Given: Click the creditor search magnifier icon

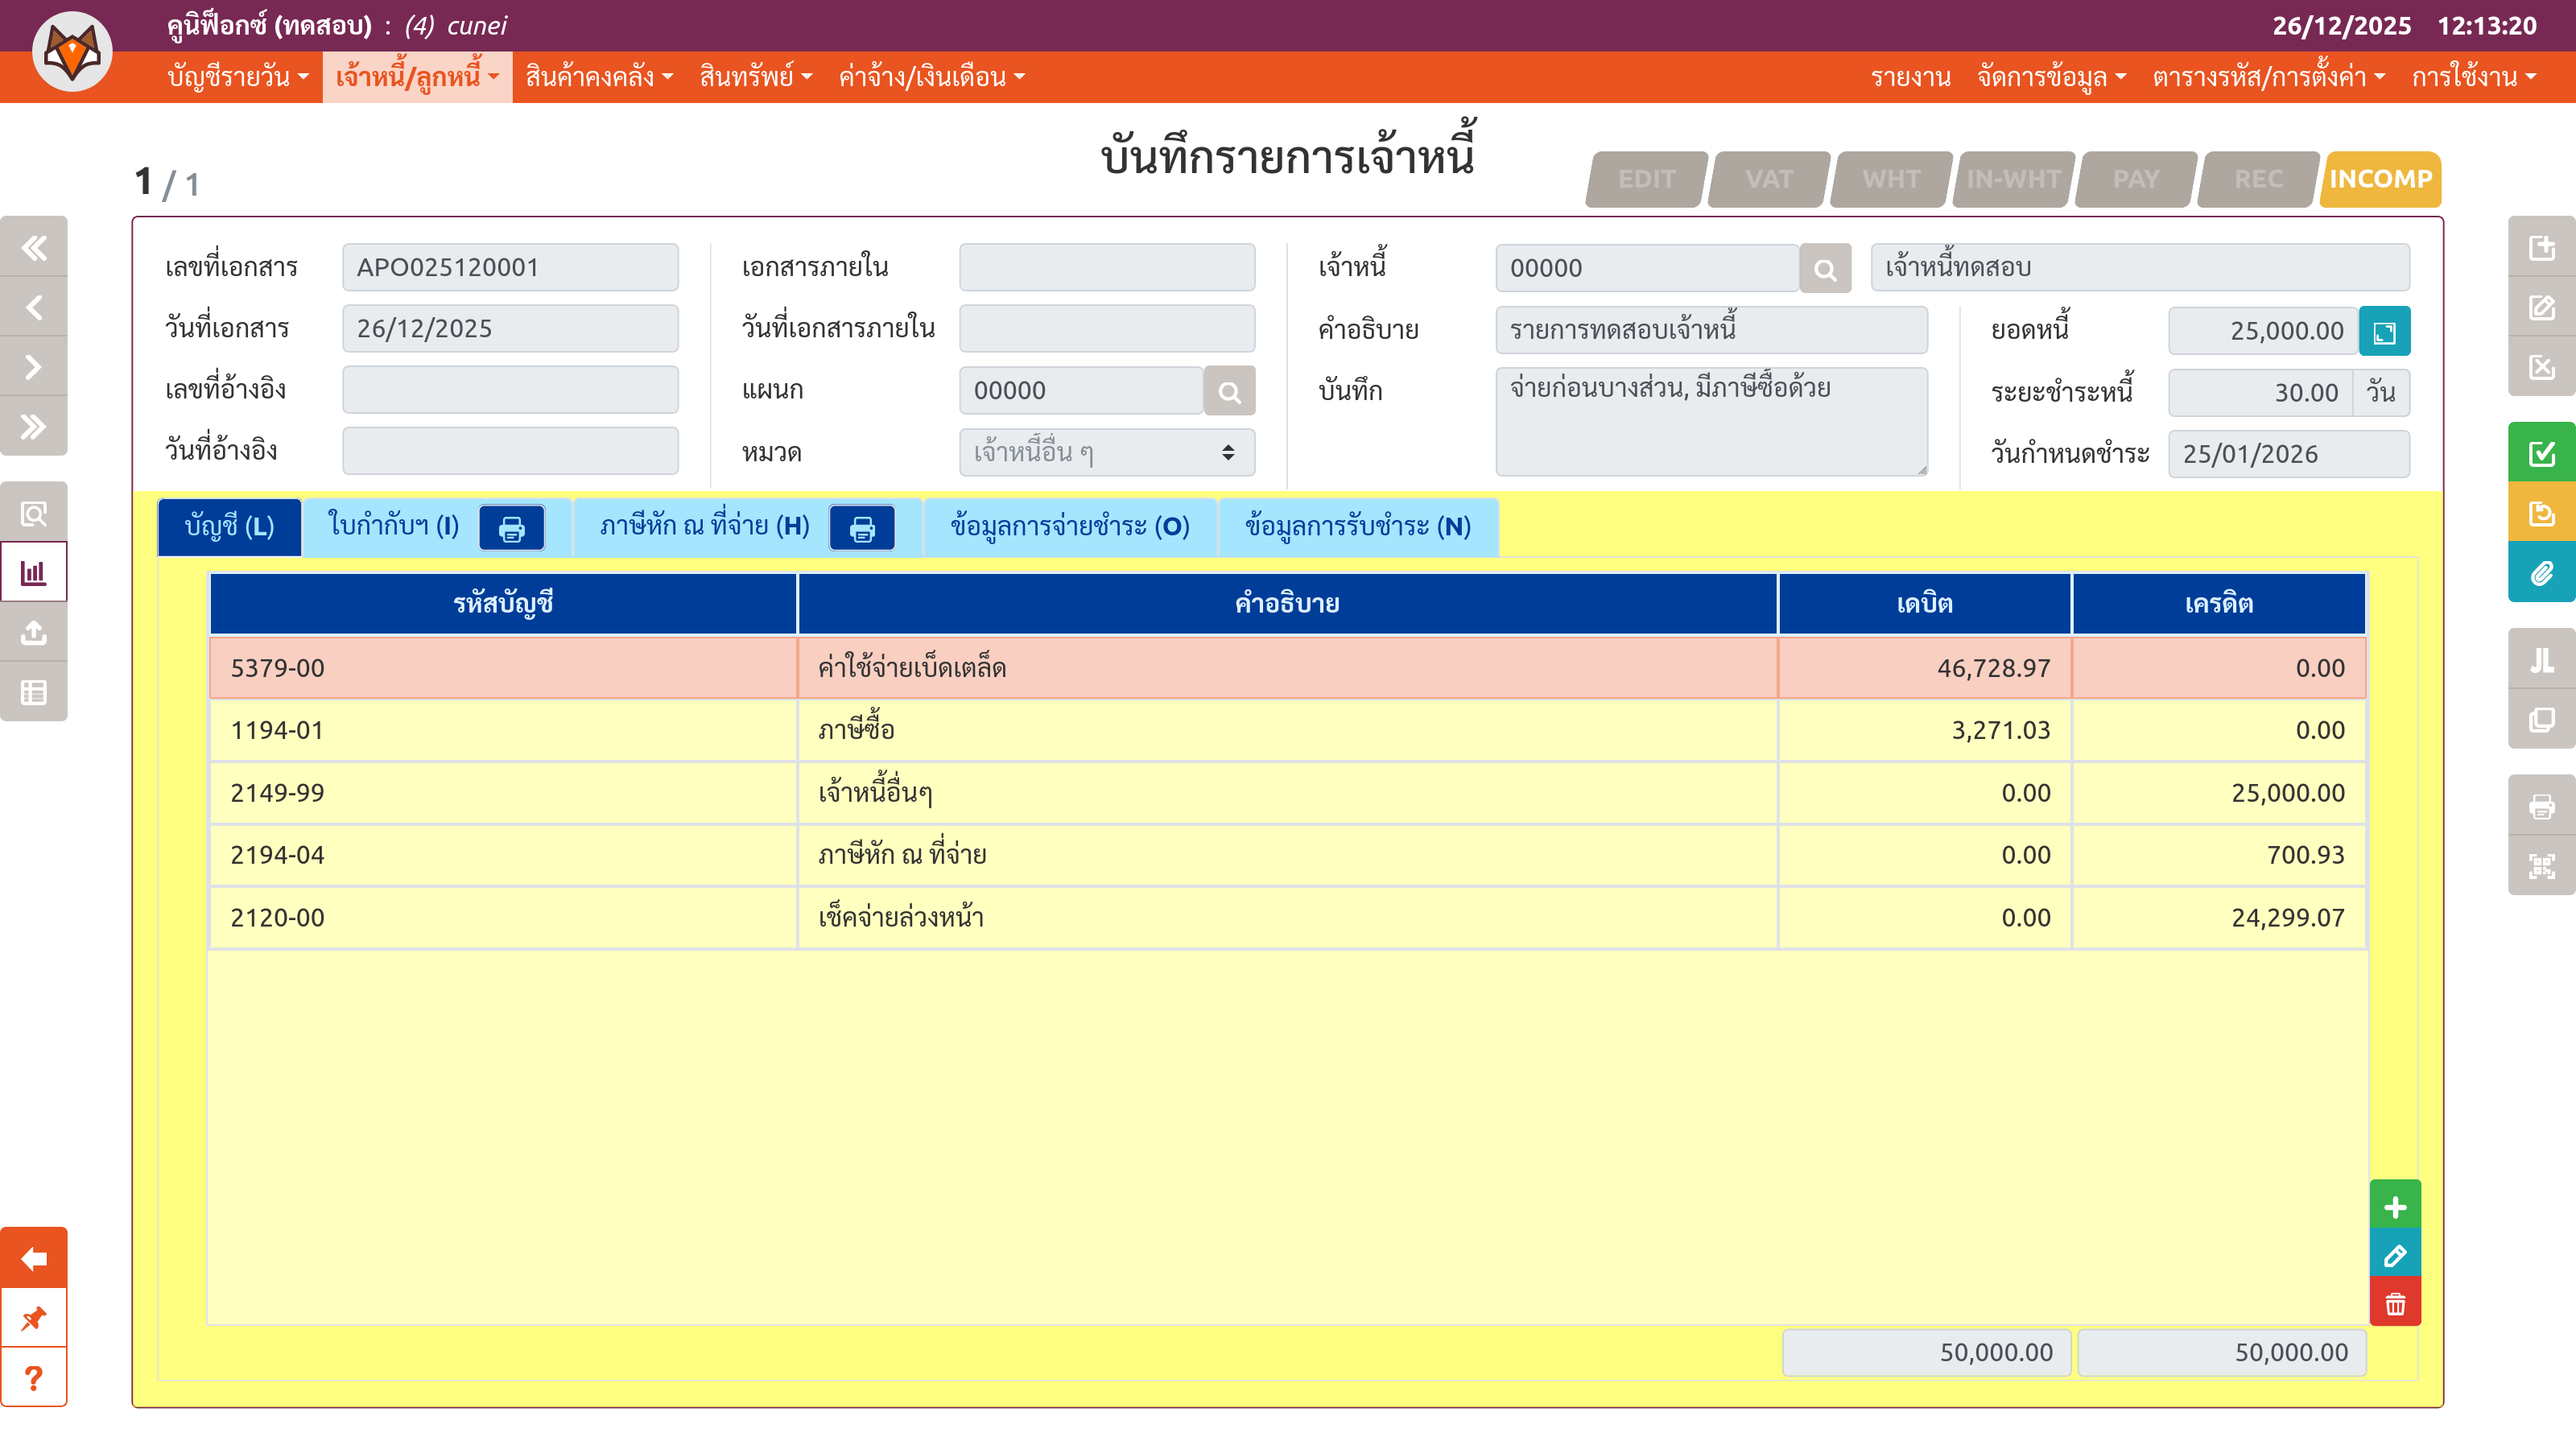Looking at the screenshot, I should pyautogui.click(x=1824, y=269).
